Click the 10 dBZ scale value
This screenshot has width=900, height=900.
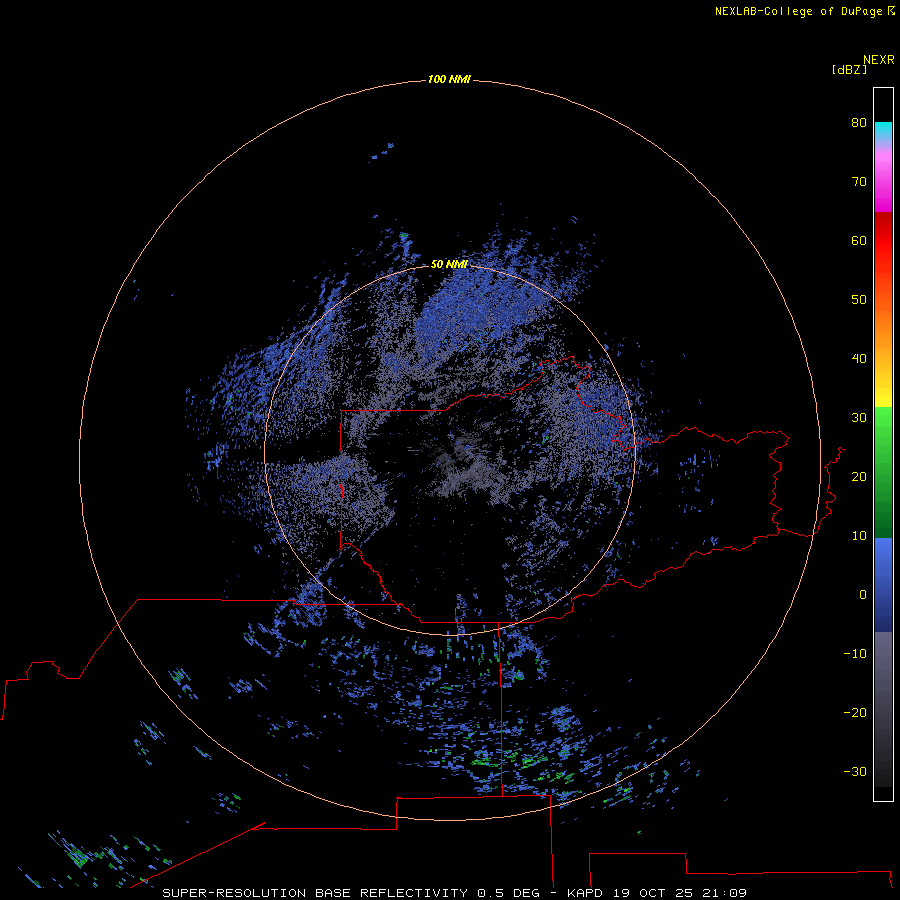859,536
